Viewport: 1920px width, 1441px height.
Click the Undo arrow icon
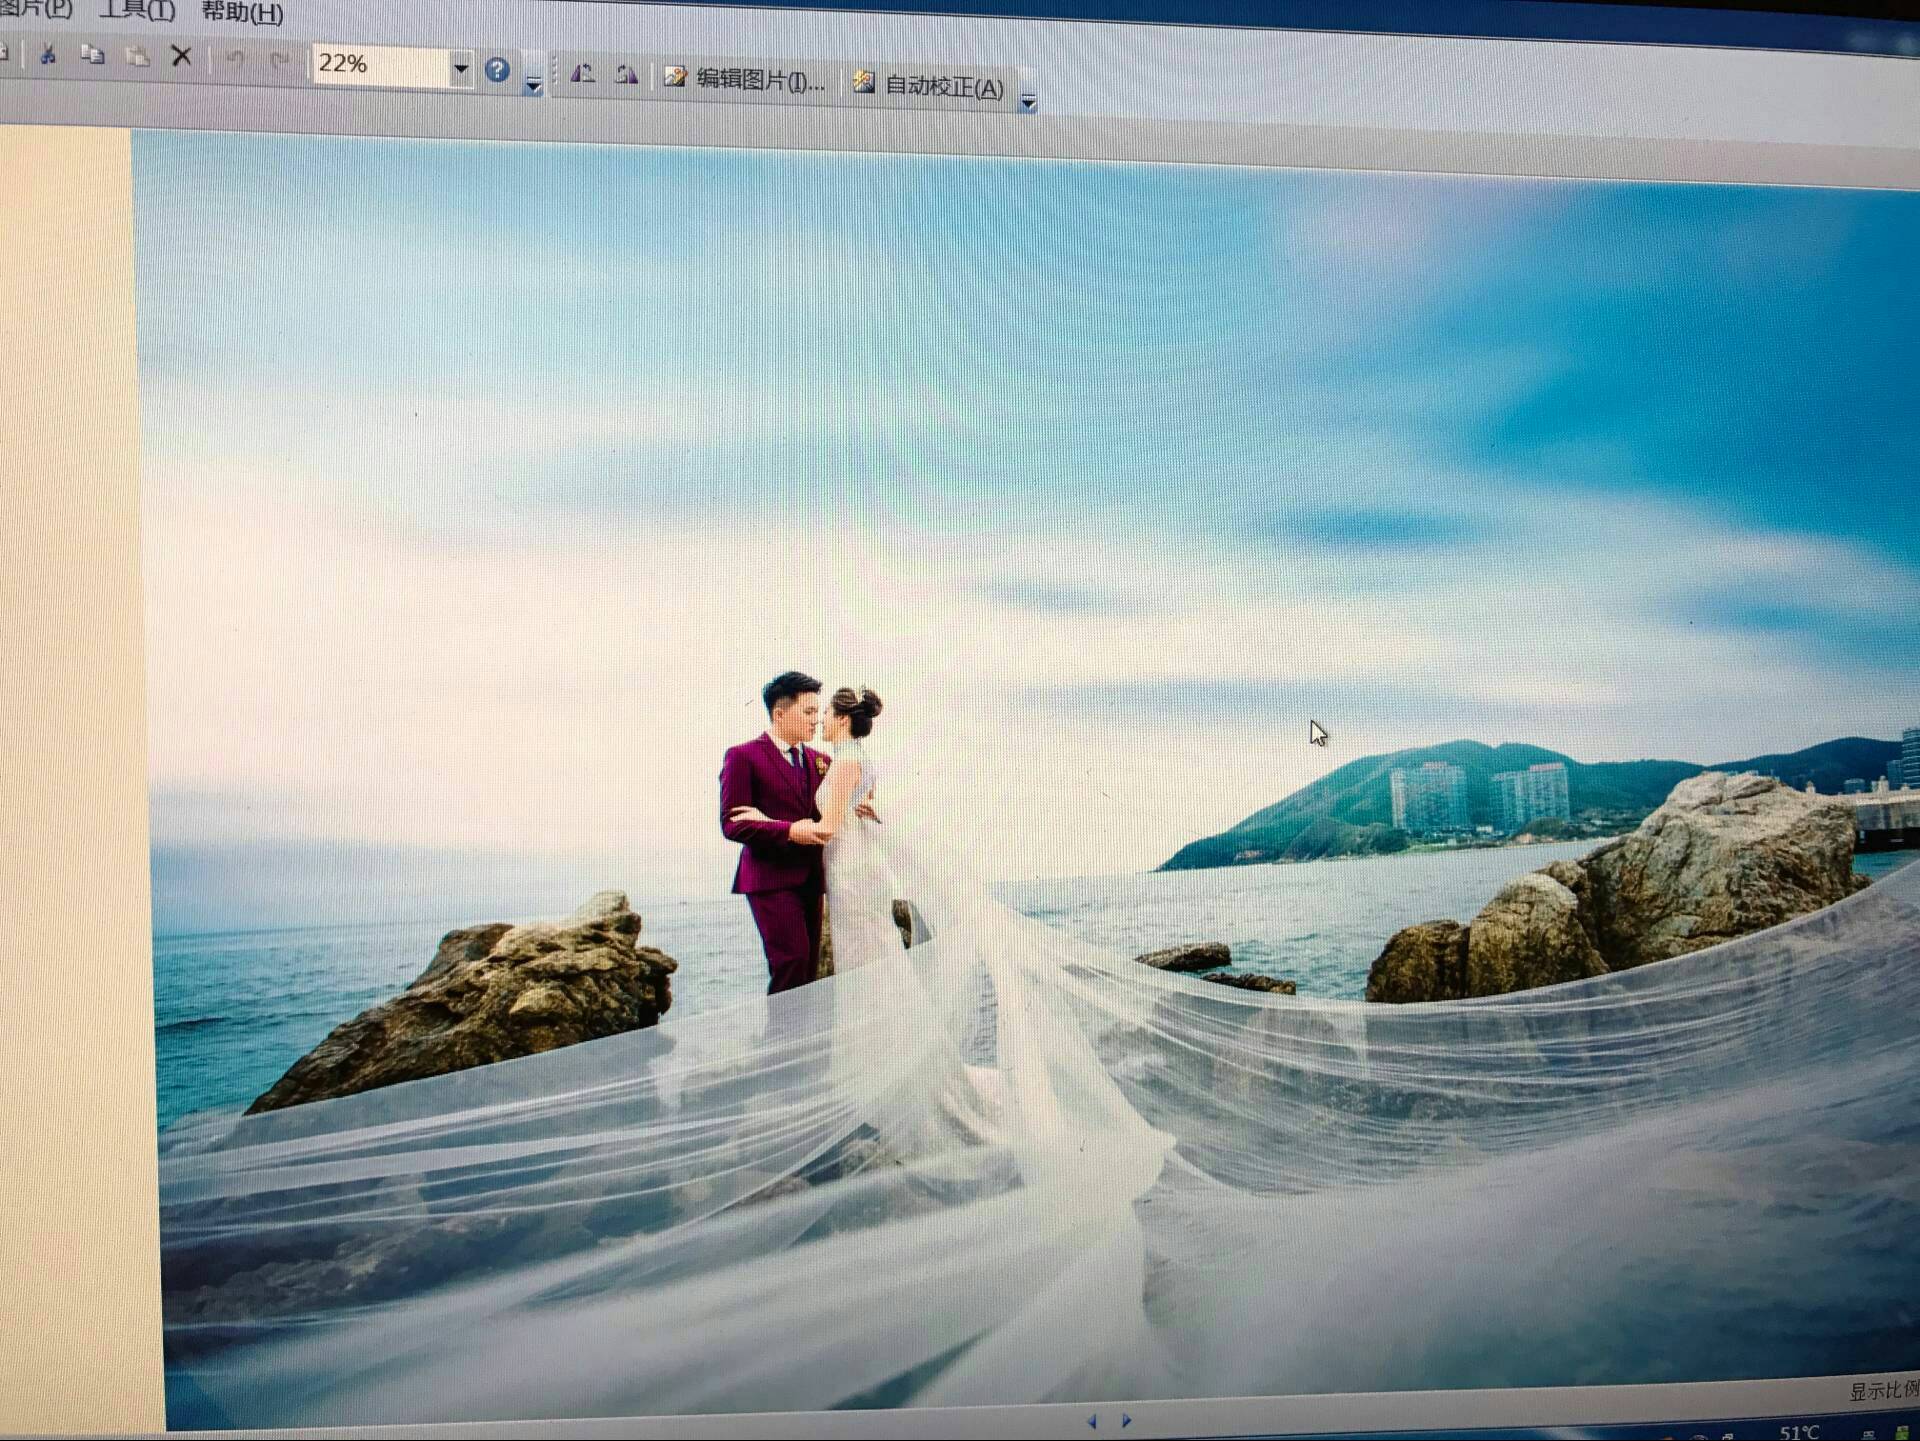pyautogui.click(x=236, y=60)
